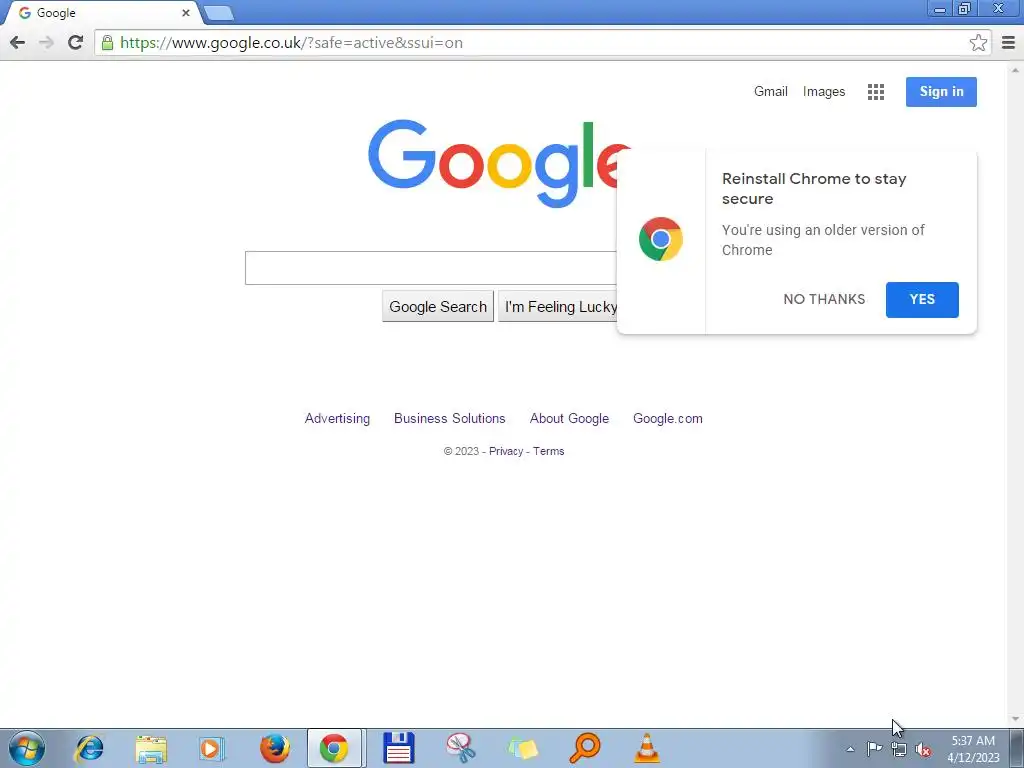Open Sticky Notes from the taskbar
Screen dimensions: 1024x768
522,748
